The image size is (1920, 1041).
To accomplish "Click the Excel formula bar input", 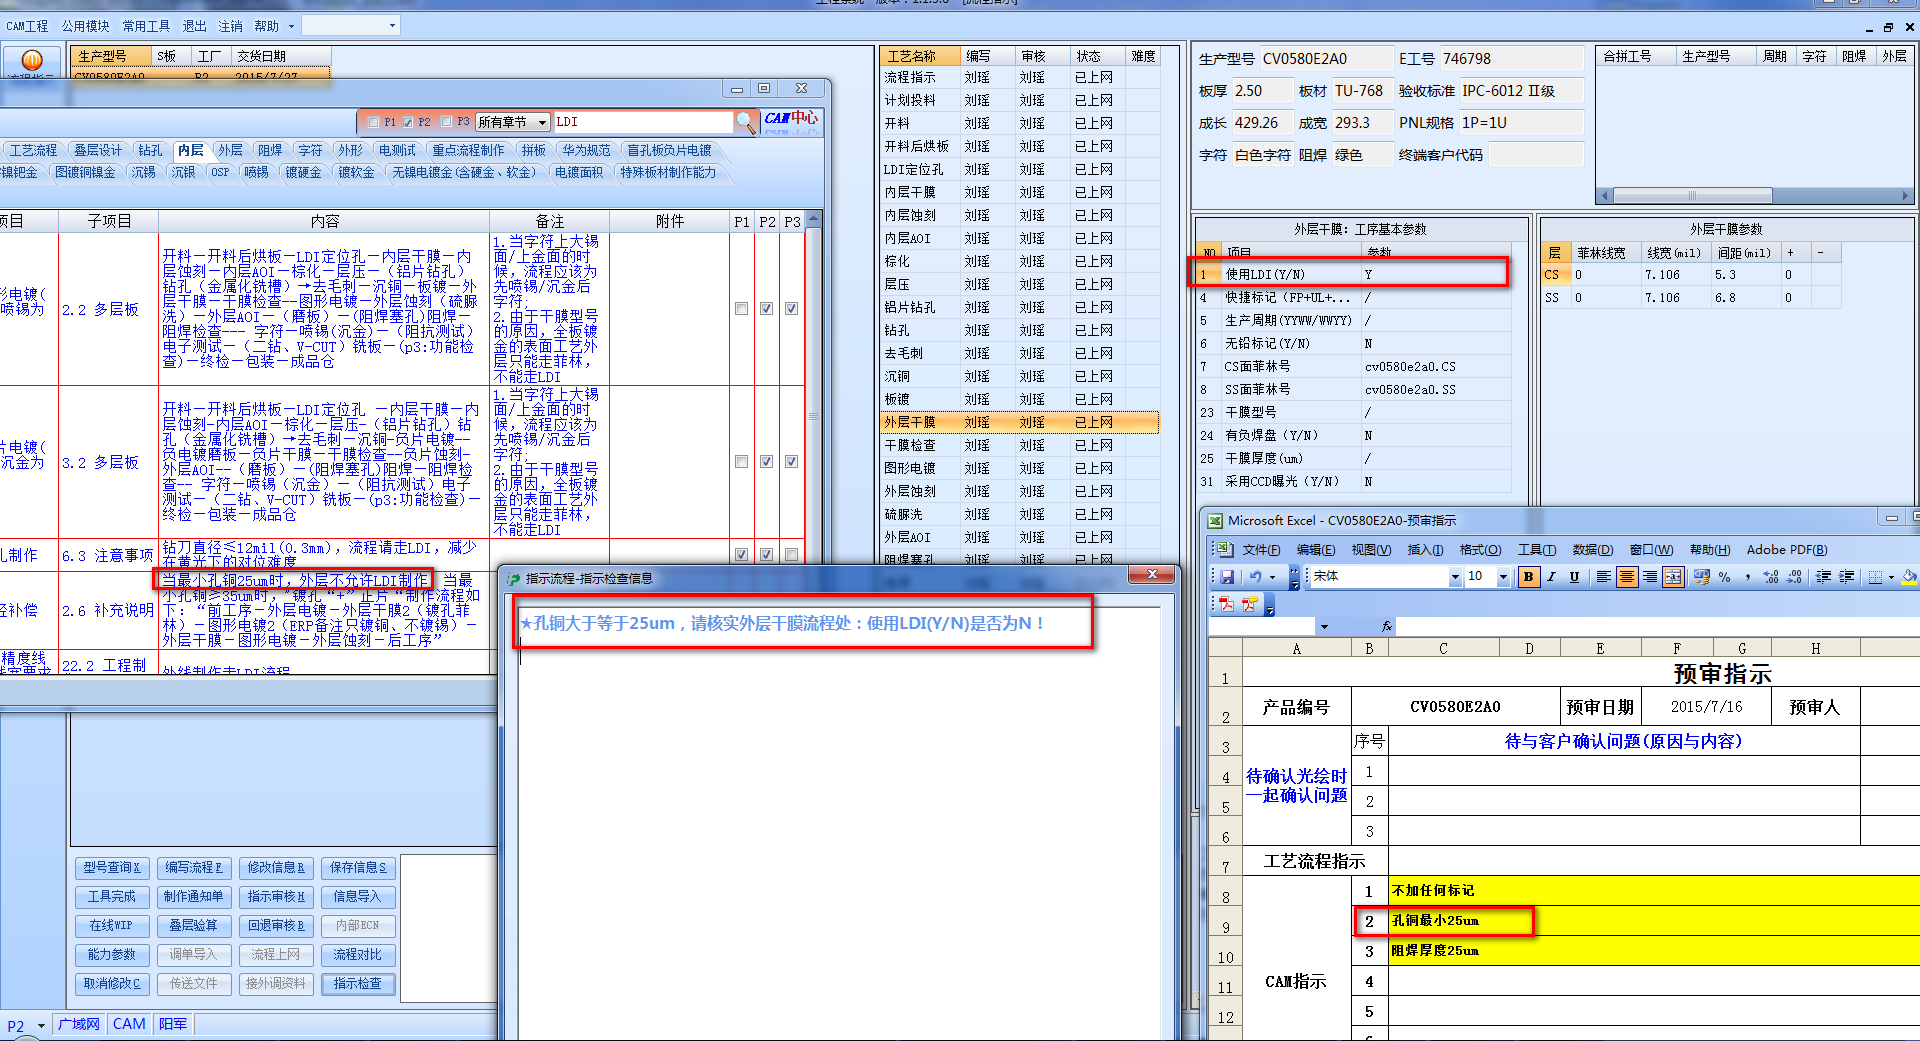I will click(x=1657, y=626).
